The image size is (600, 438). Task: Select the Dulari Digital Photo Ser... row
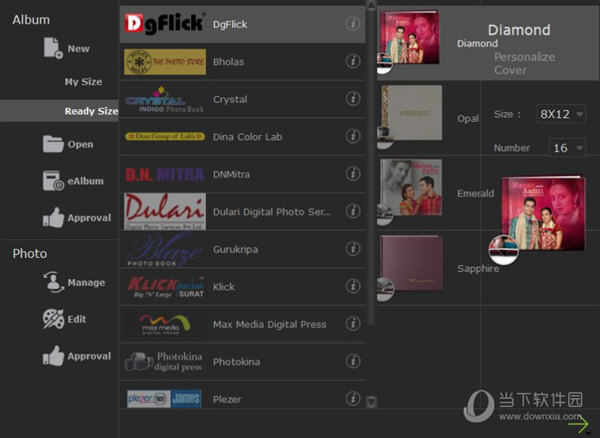tap(243, 212)
